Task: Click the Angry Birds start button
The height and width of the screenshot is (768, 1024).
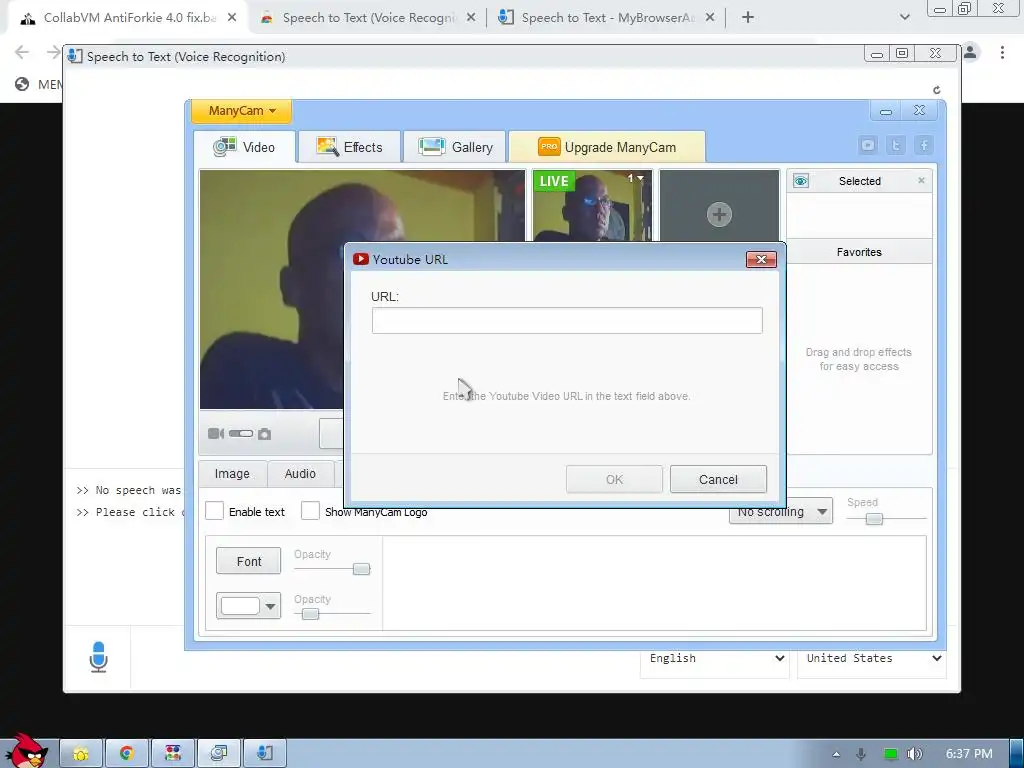Action: point(26,751)
